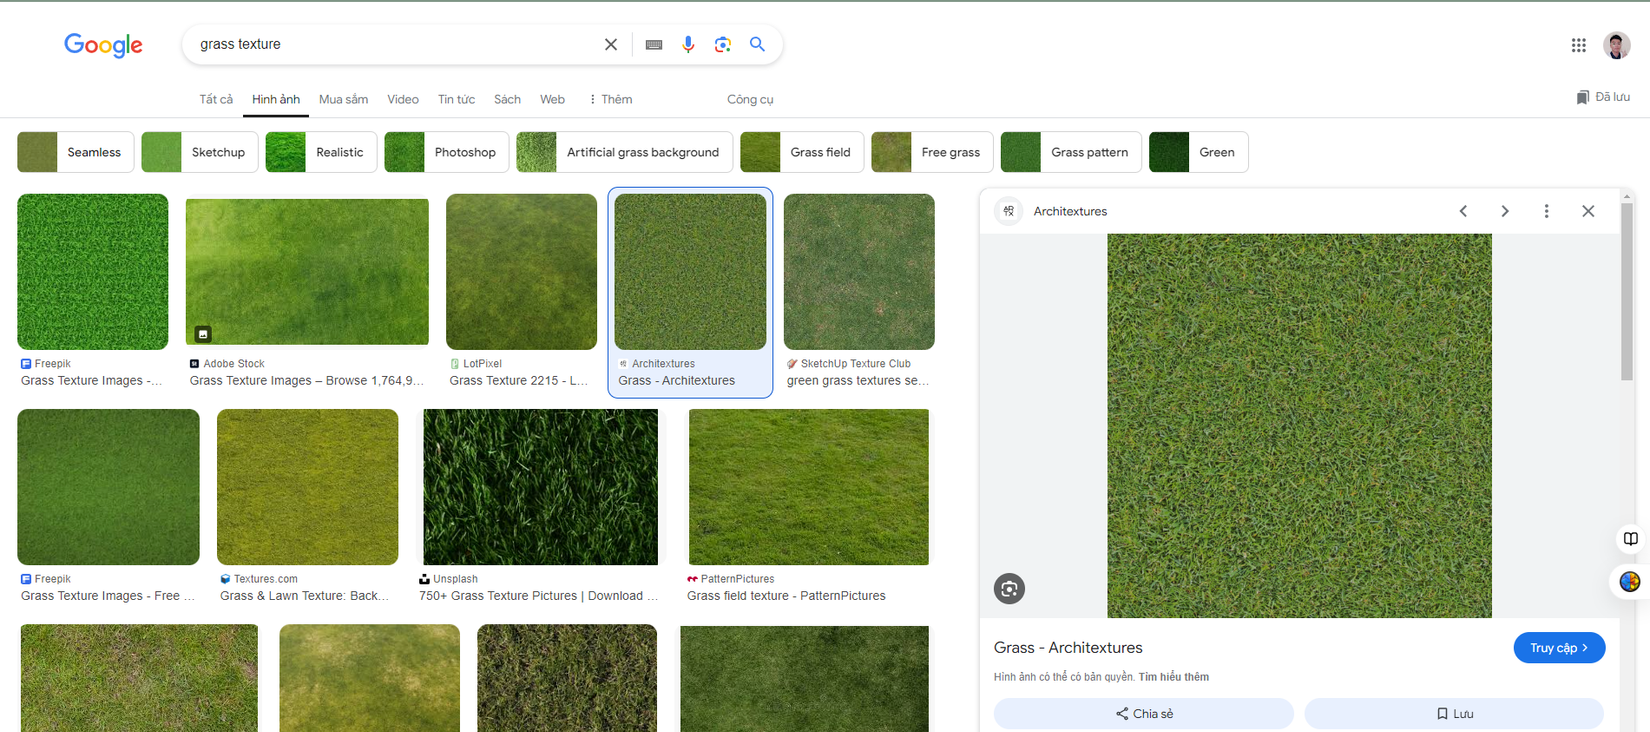Screen dimensions: 1650x732
Task: Open the Google apps grid
Action: 1578,45
